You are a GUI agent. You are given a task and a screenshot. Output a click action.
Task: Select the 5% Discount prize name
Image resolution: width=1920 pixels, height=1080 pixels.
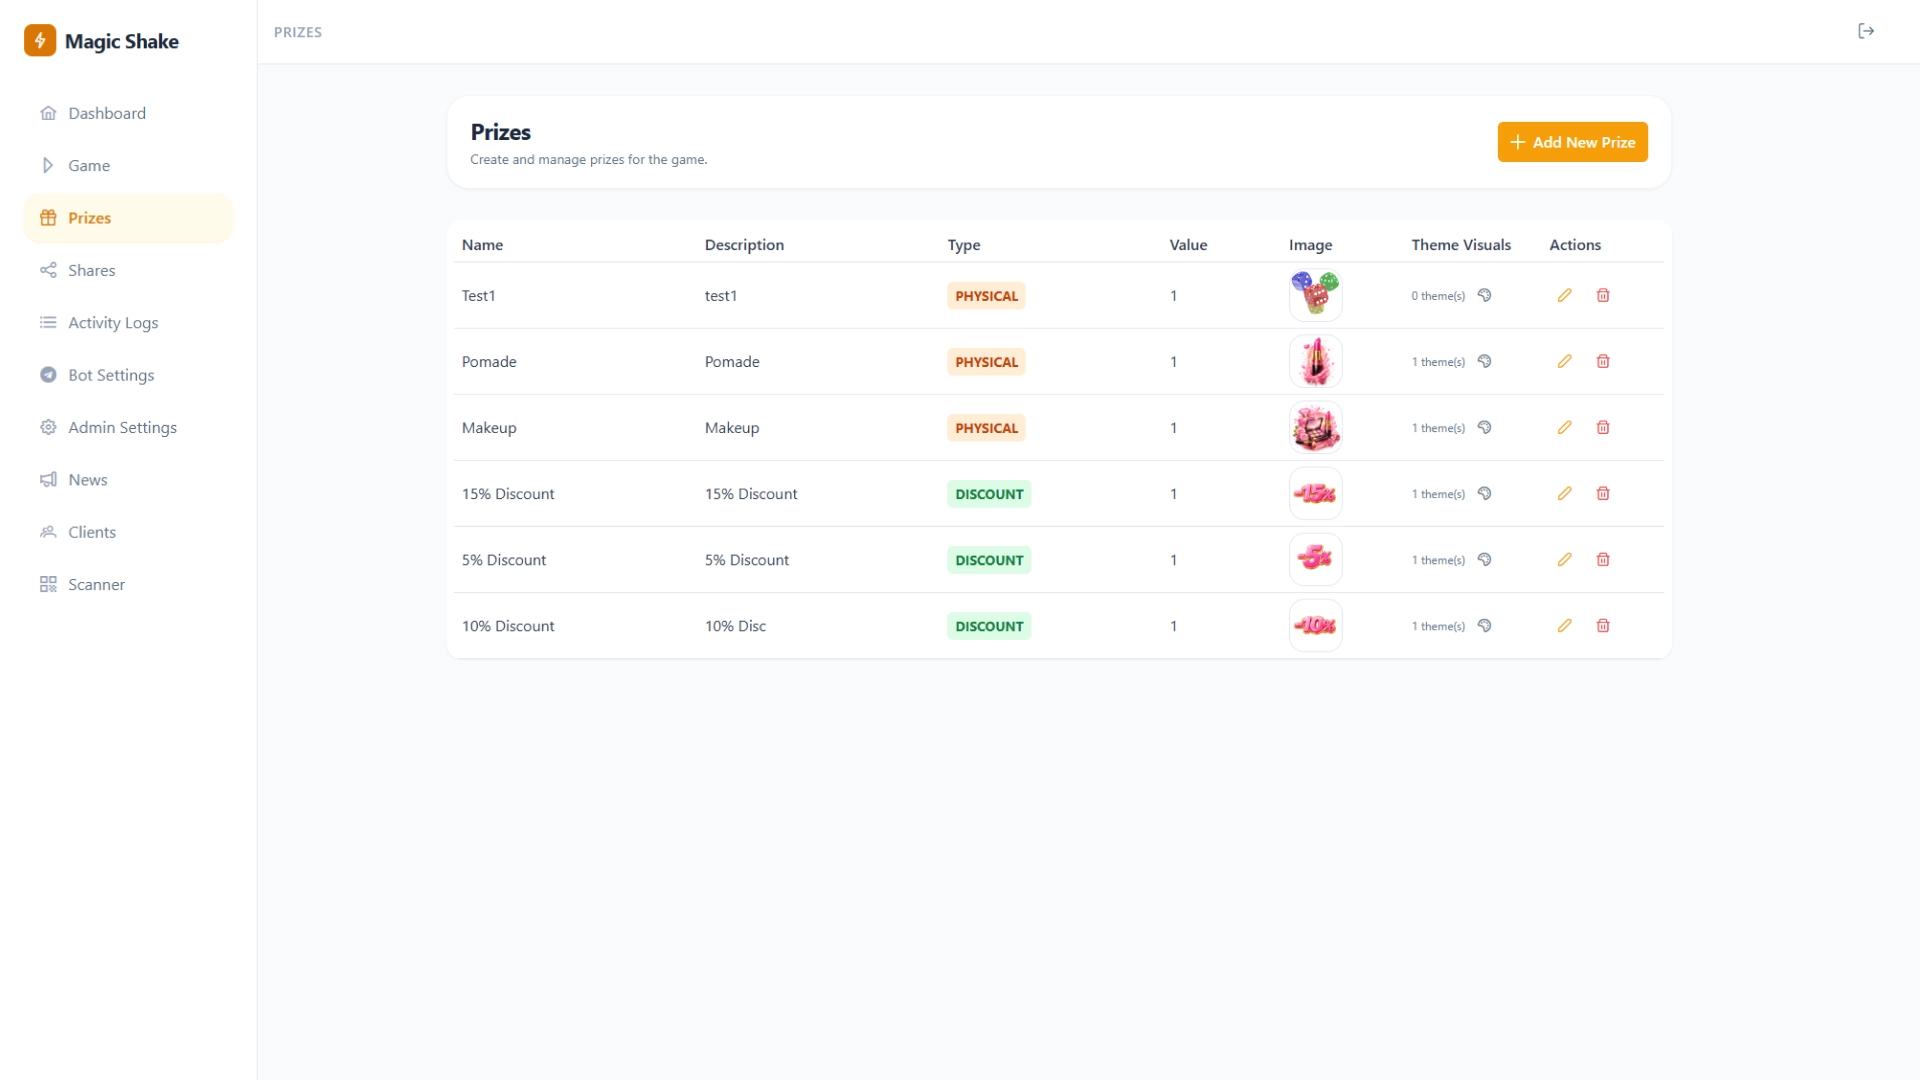tap(504, 560)
